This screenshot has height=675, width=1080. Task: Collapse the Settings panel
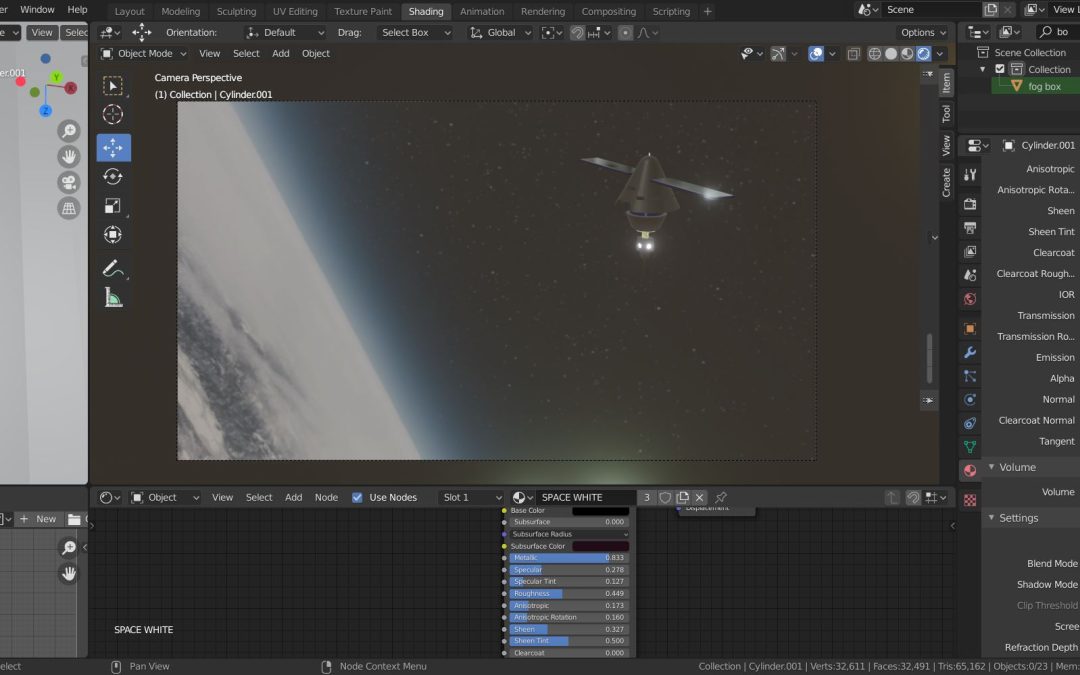[x=991, y=518]
